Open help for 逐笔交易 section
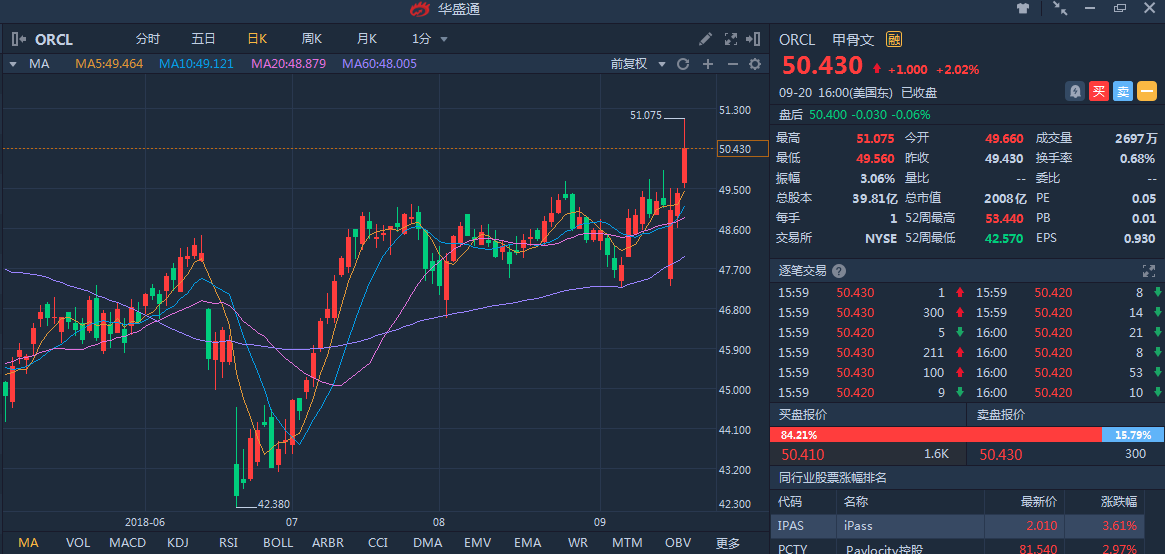This screenshot has width=1165, height=554. [x=839, y=271]
